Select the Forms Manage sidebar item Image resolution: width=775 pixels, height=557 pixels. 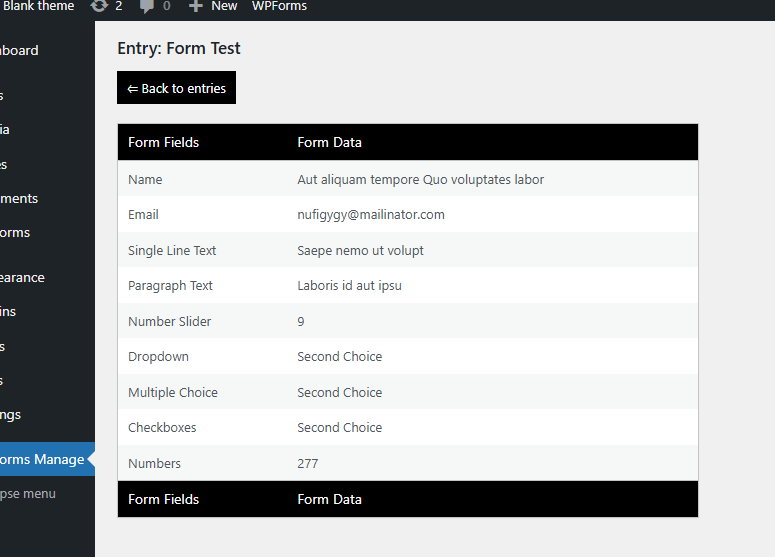pyautogui.click(x=44, y=459)
